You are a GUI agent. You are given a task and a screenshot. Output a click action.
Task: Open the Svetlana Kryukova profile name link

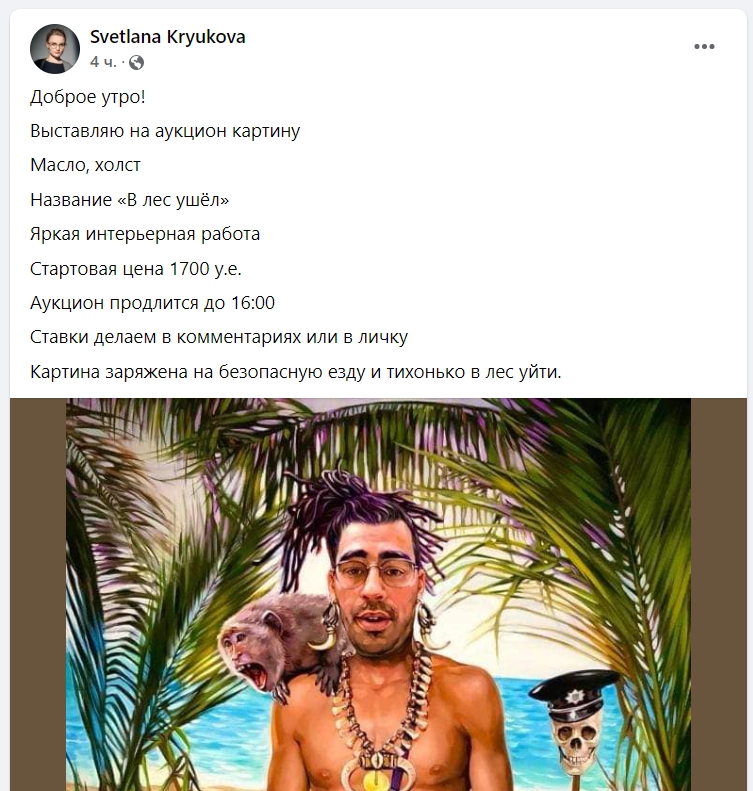(x=167, y=37)
